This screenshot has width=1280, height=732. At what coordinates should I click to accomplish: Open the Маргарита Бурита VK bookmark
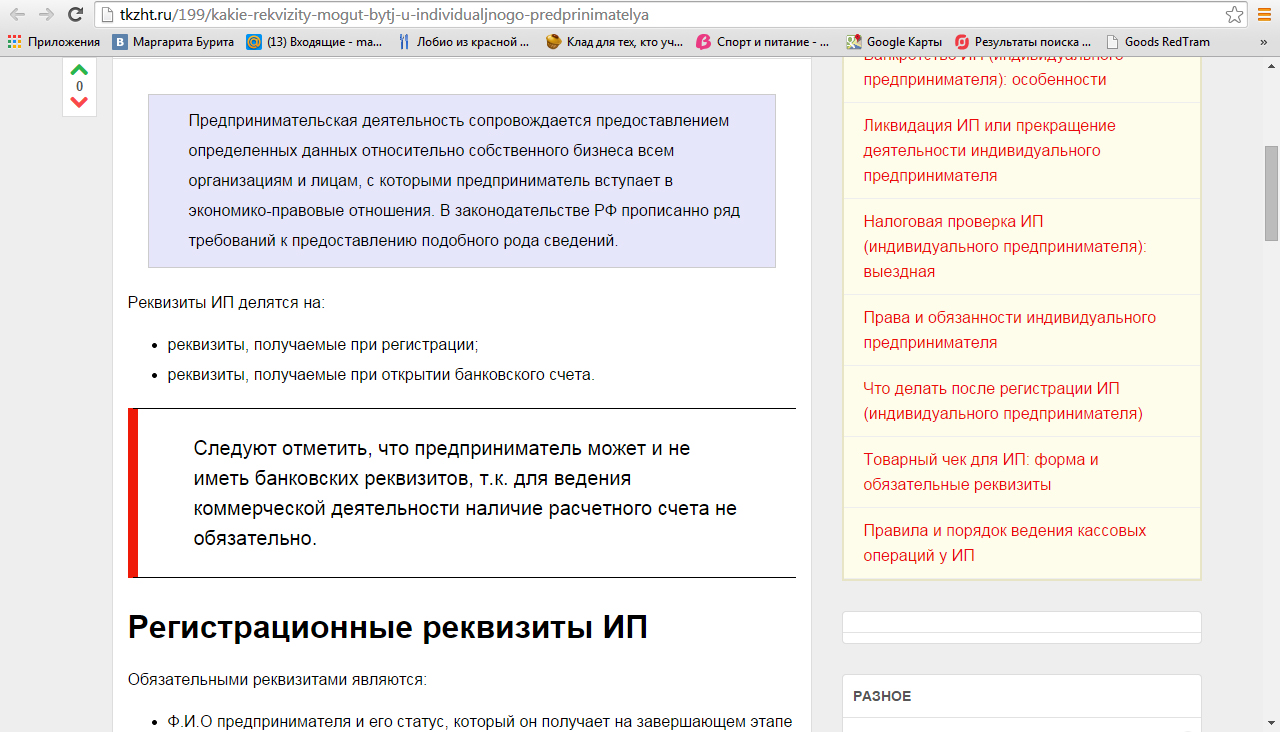tap(173, 42)
